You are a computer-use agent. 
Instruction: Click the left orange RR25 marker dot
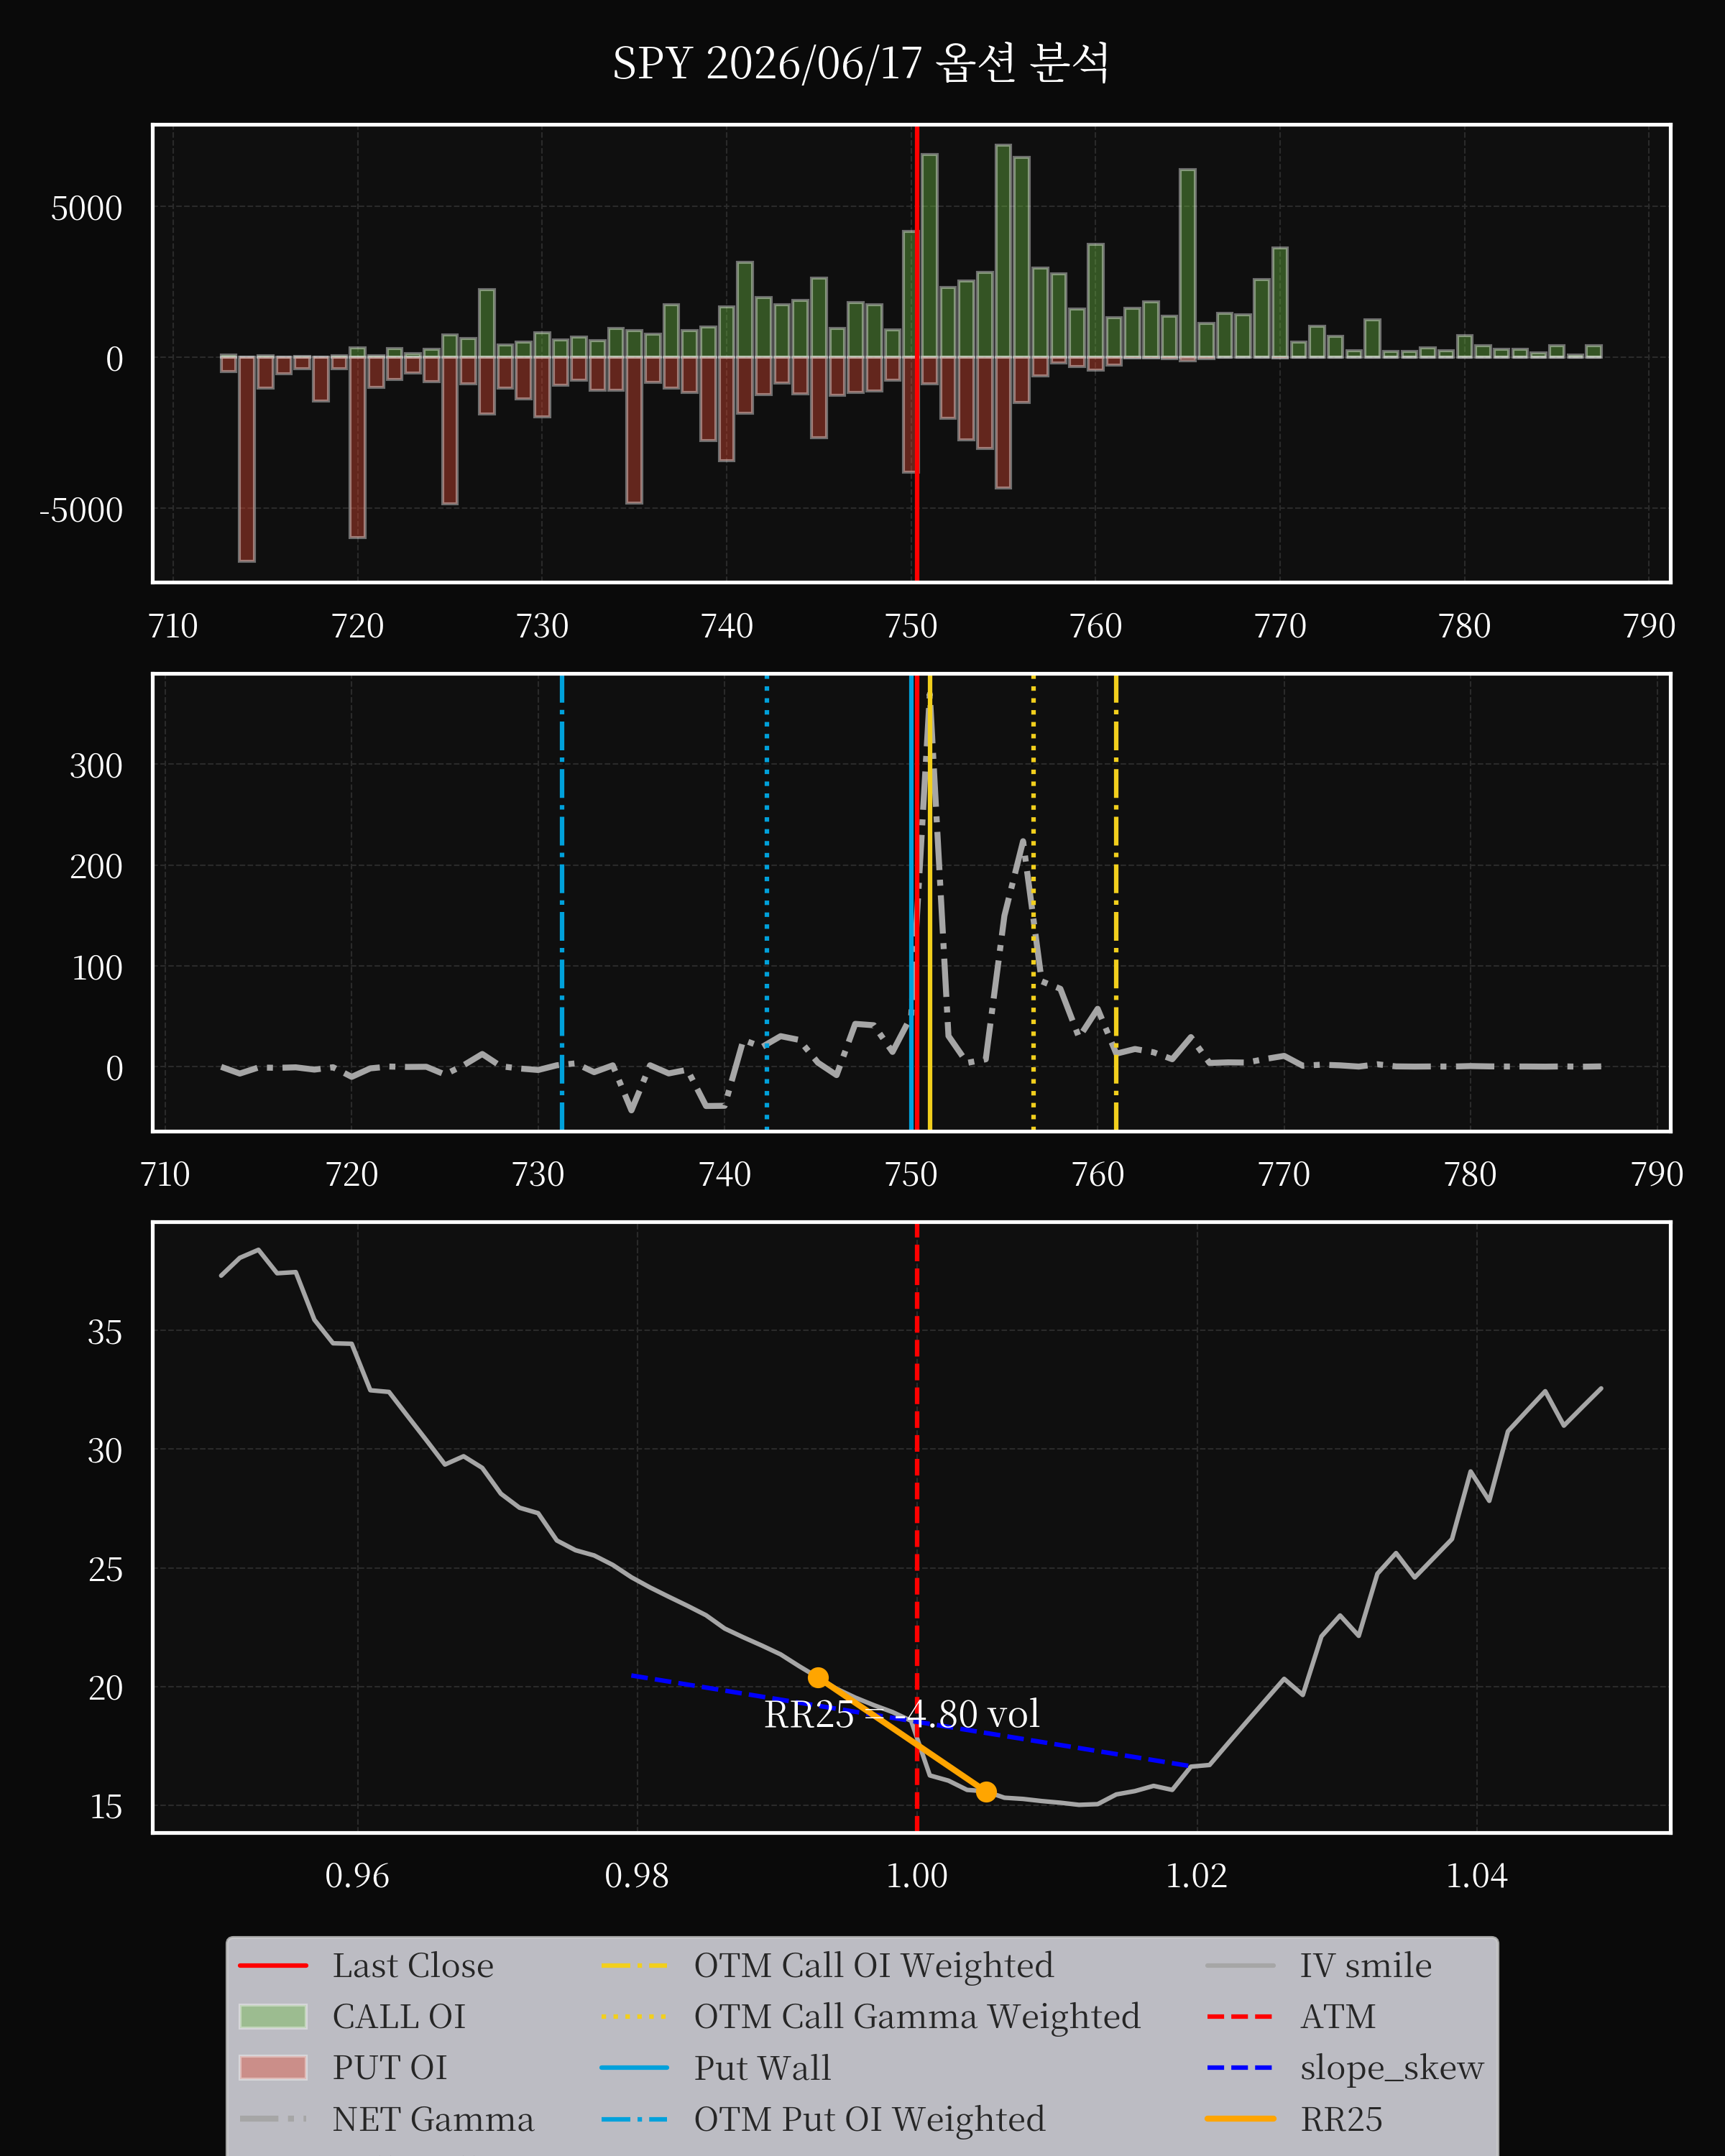(x=818, y=1677)
